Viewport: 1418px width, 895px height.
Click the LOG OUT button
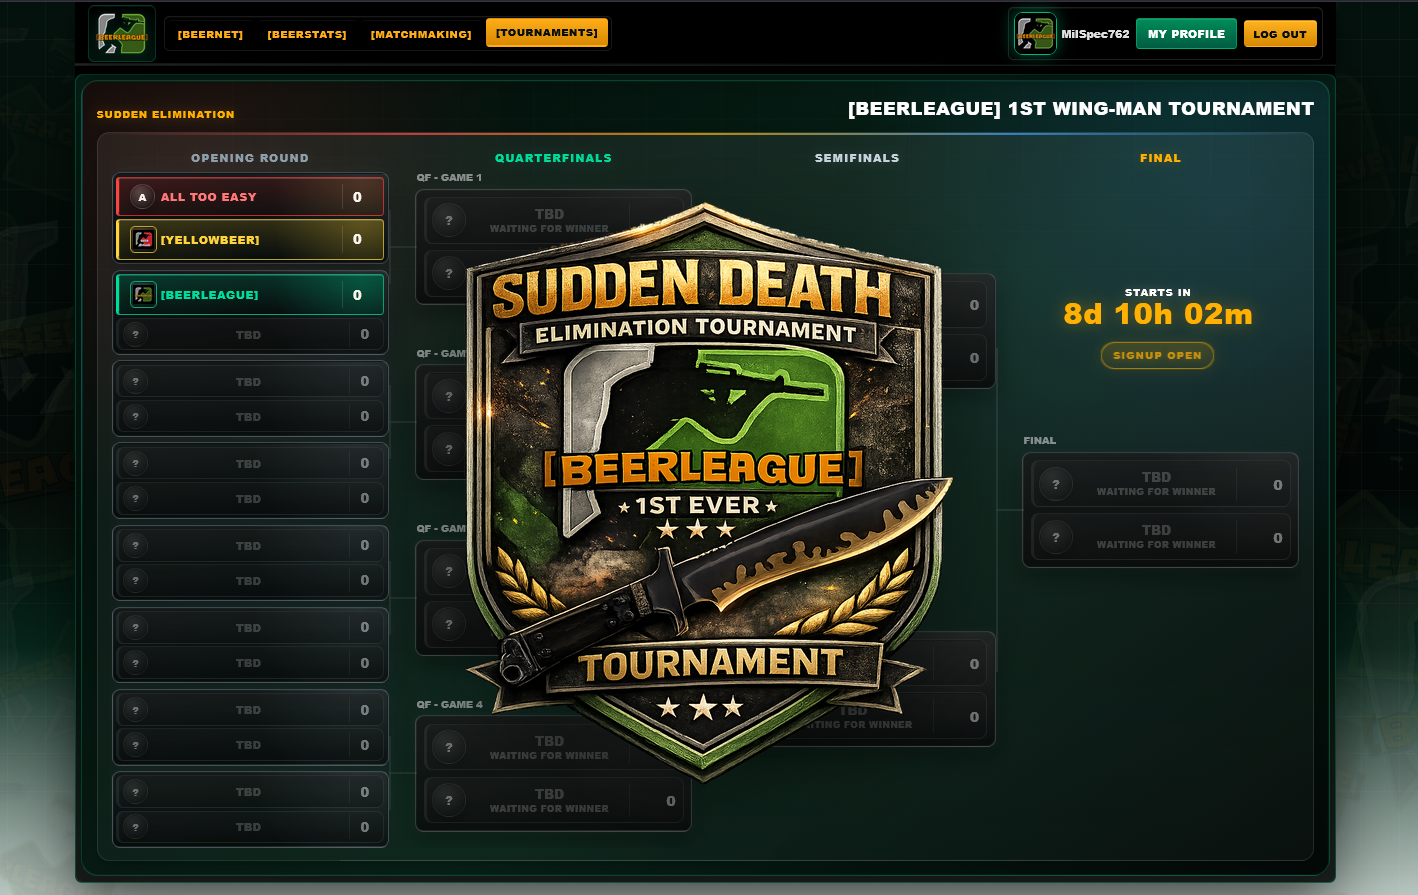point(1280,34)
